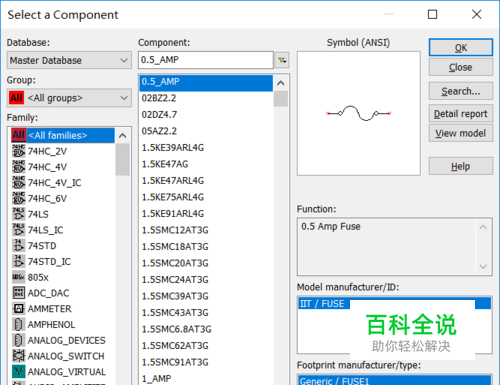Select the 1.5KE91ARL4G component
The height and width of the screenshot is (385, 500).
pyautogui.click(x=206, y=214)
